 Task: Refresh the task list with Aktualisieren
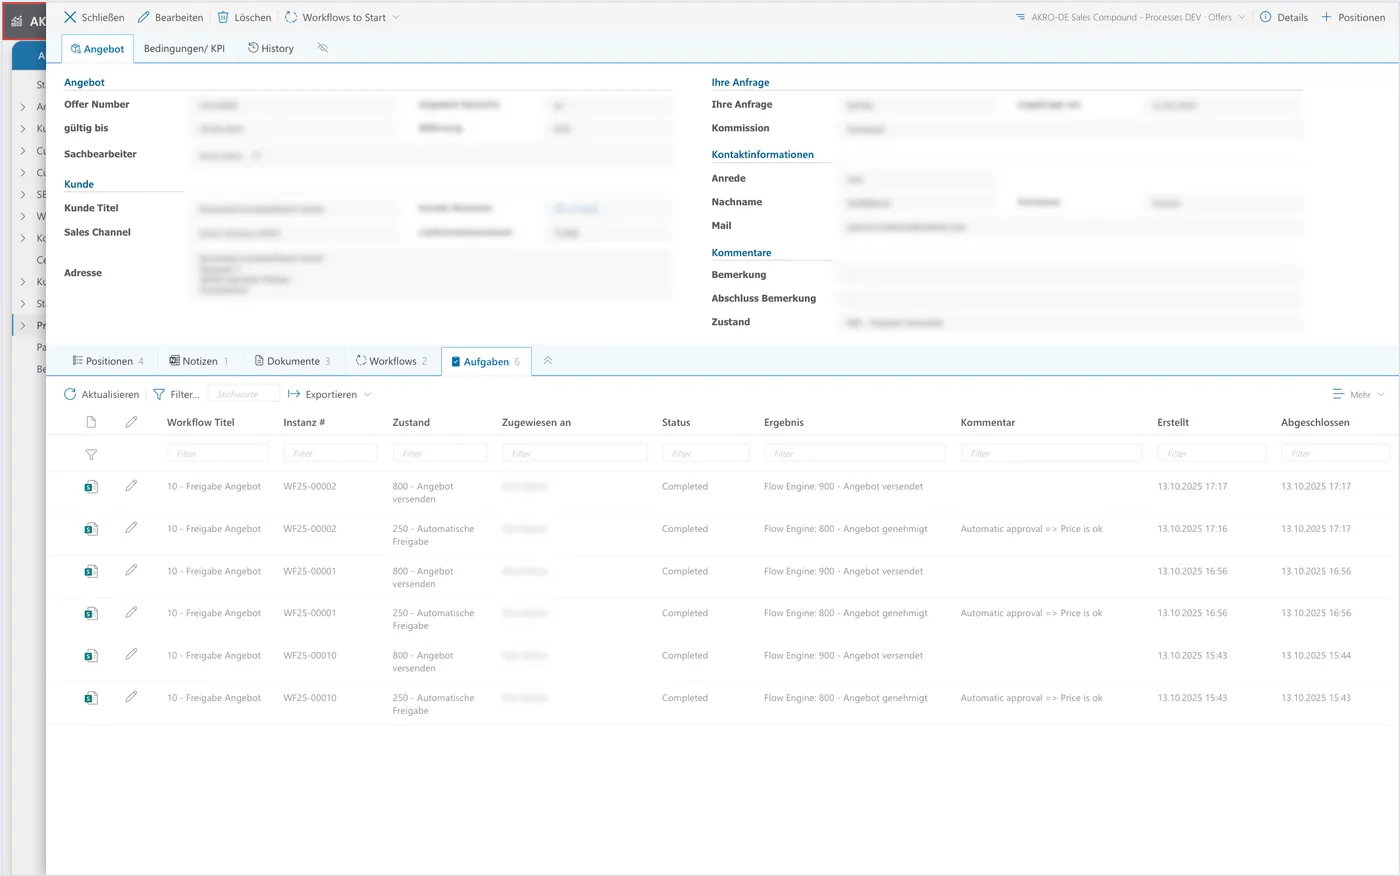[101, 394]
